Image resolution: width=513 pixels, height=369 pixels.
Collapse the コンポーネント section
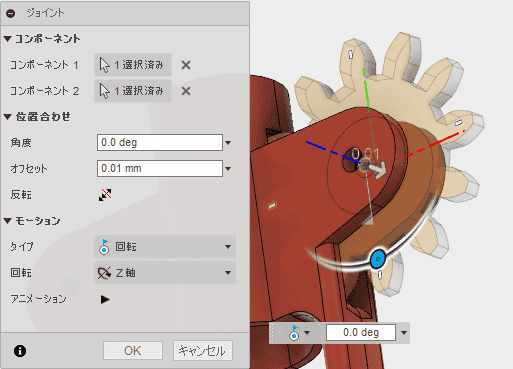[x=8, y=39]
